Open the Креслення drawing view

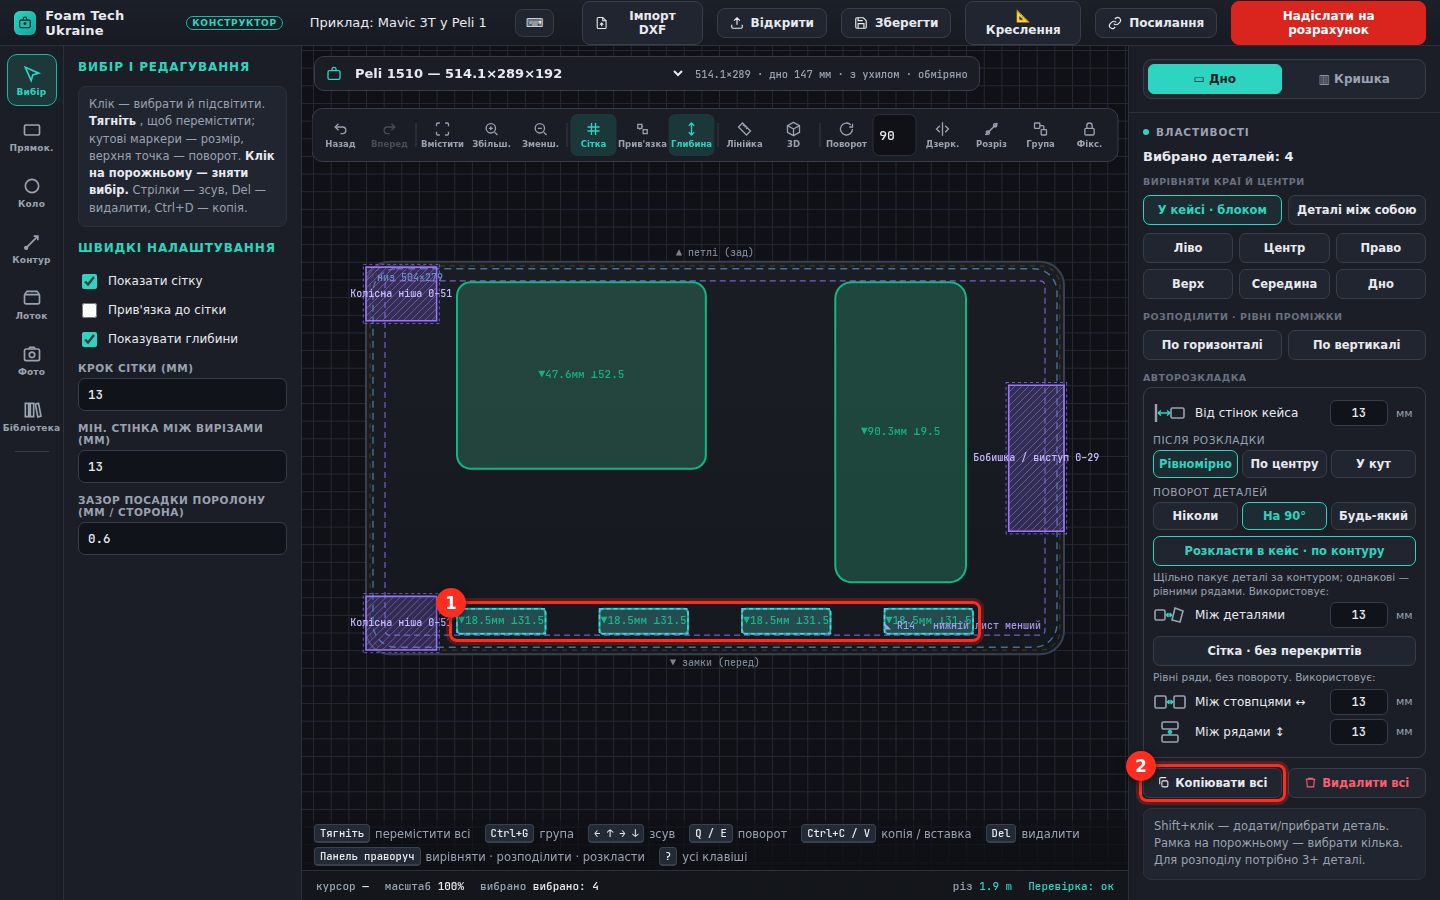click(x=1022, y=22)
